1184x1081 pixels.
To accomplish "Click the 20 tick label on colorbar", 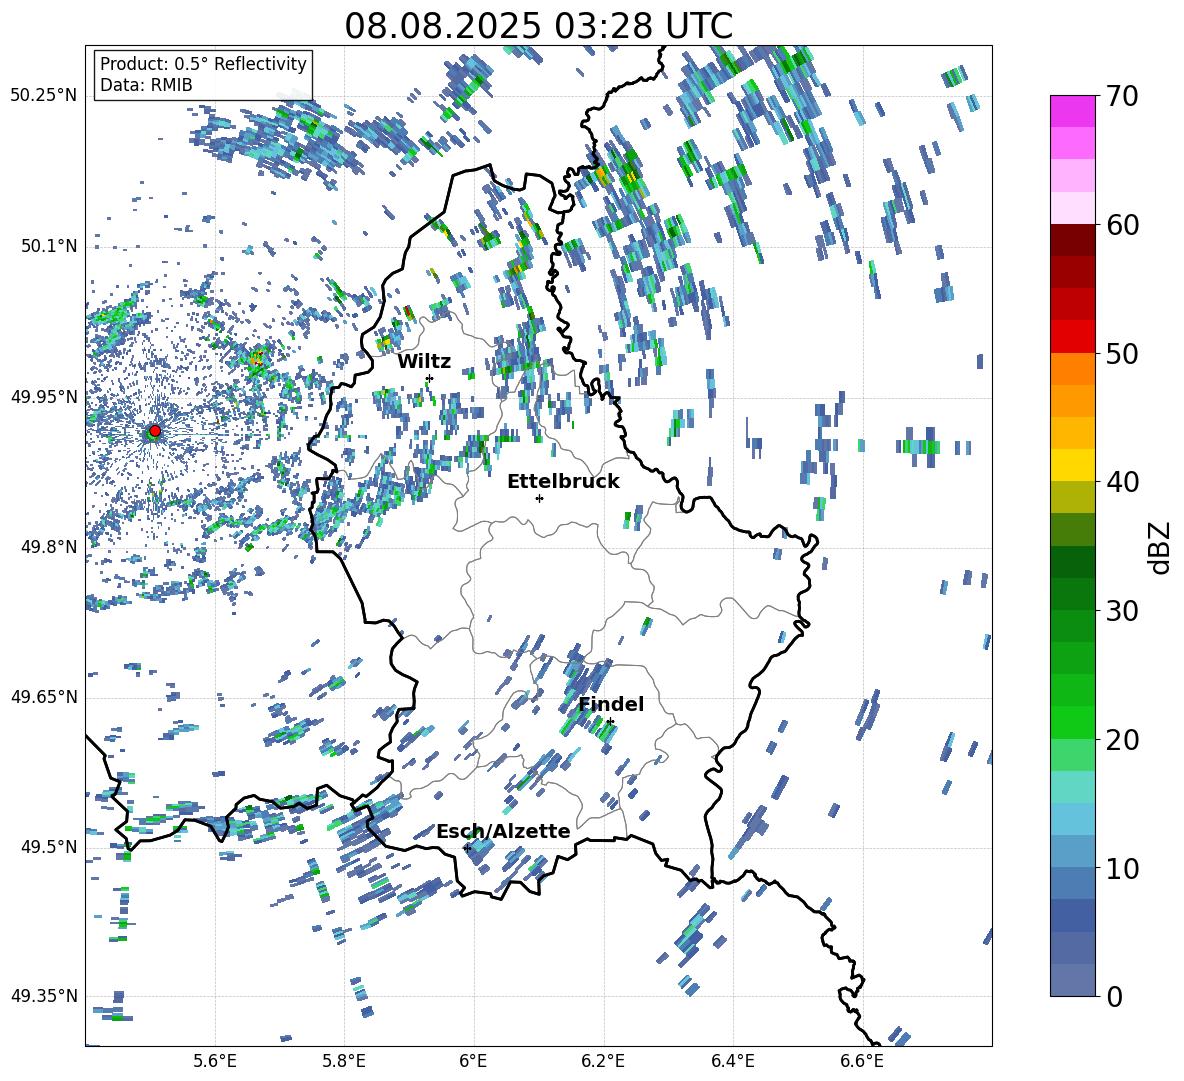I will [x=1122, y=740].
